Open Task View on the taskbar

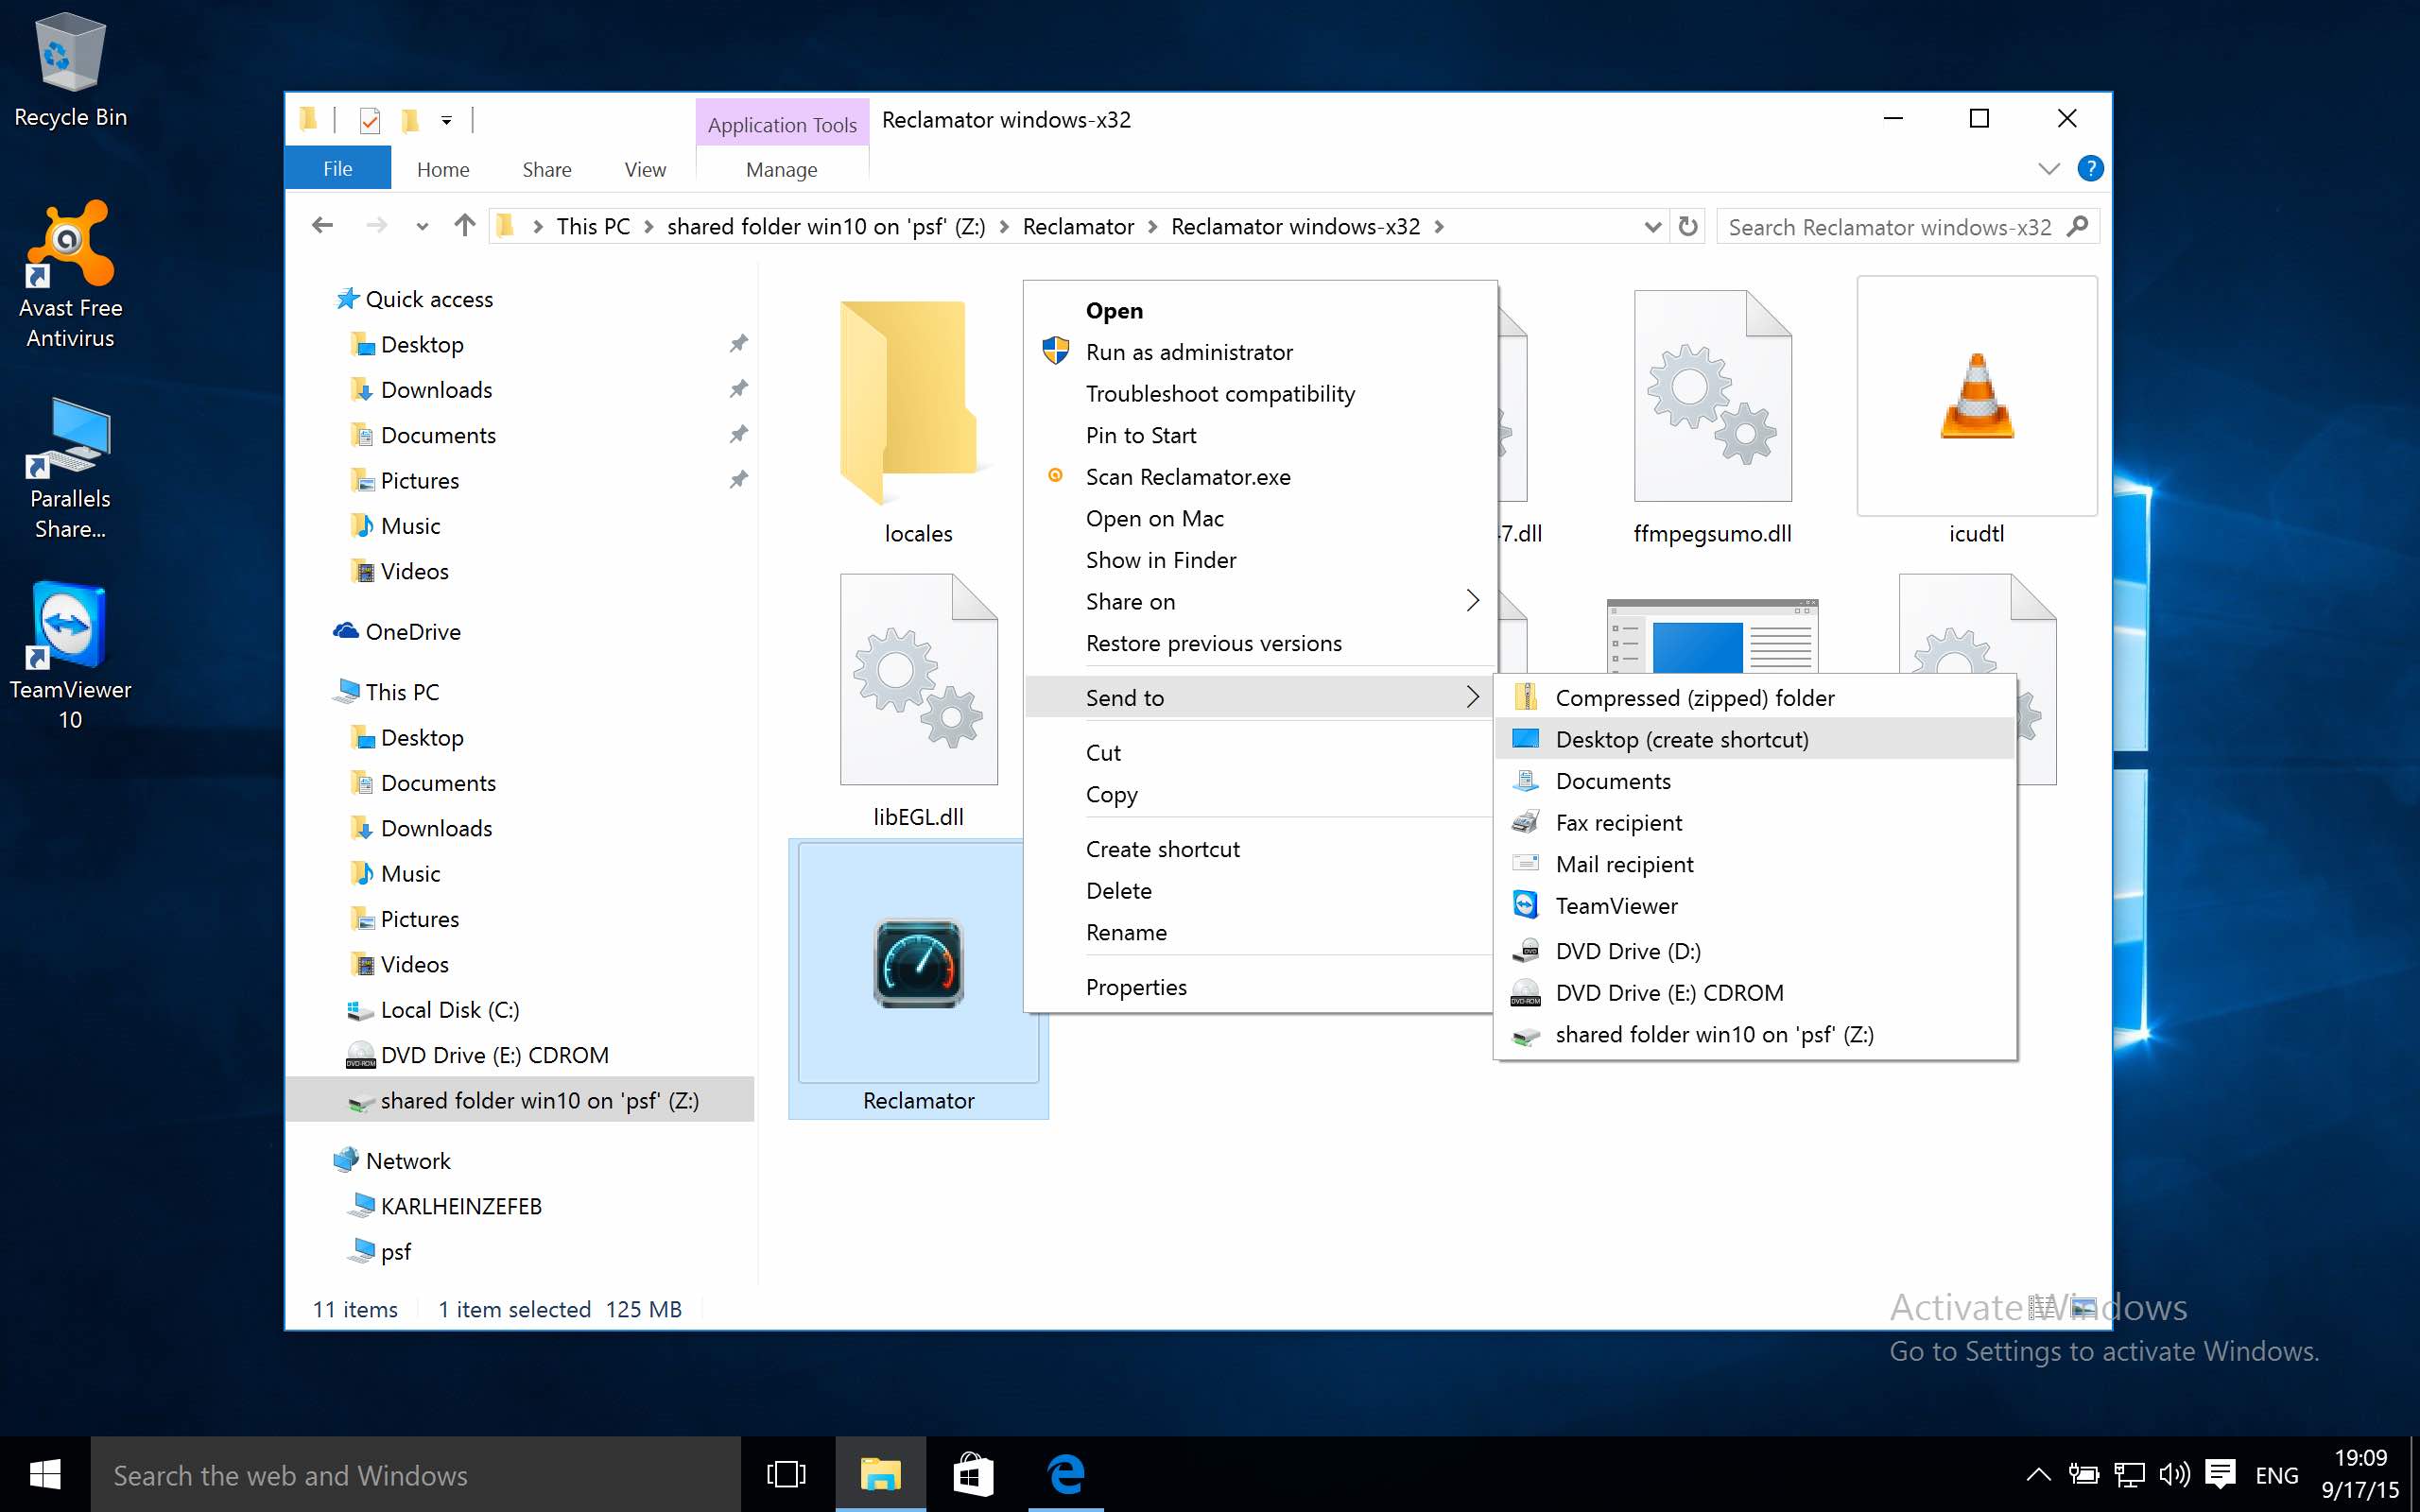(786, 1474)
